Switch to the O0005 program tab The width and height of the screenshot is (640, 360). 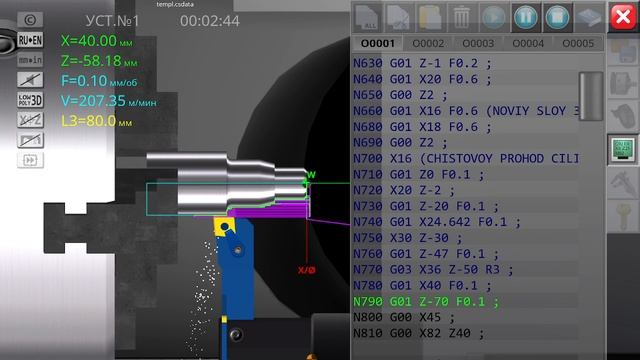coord(578,43)
